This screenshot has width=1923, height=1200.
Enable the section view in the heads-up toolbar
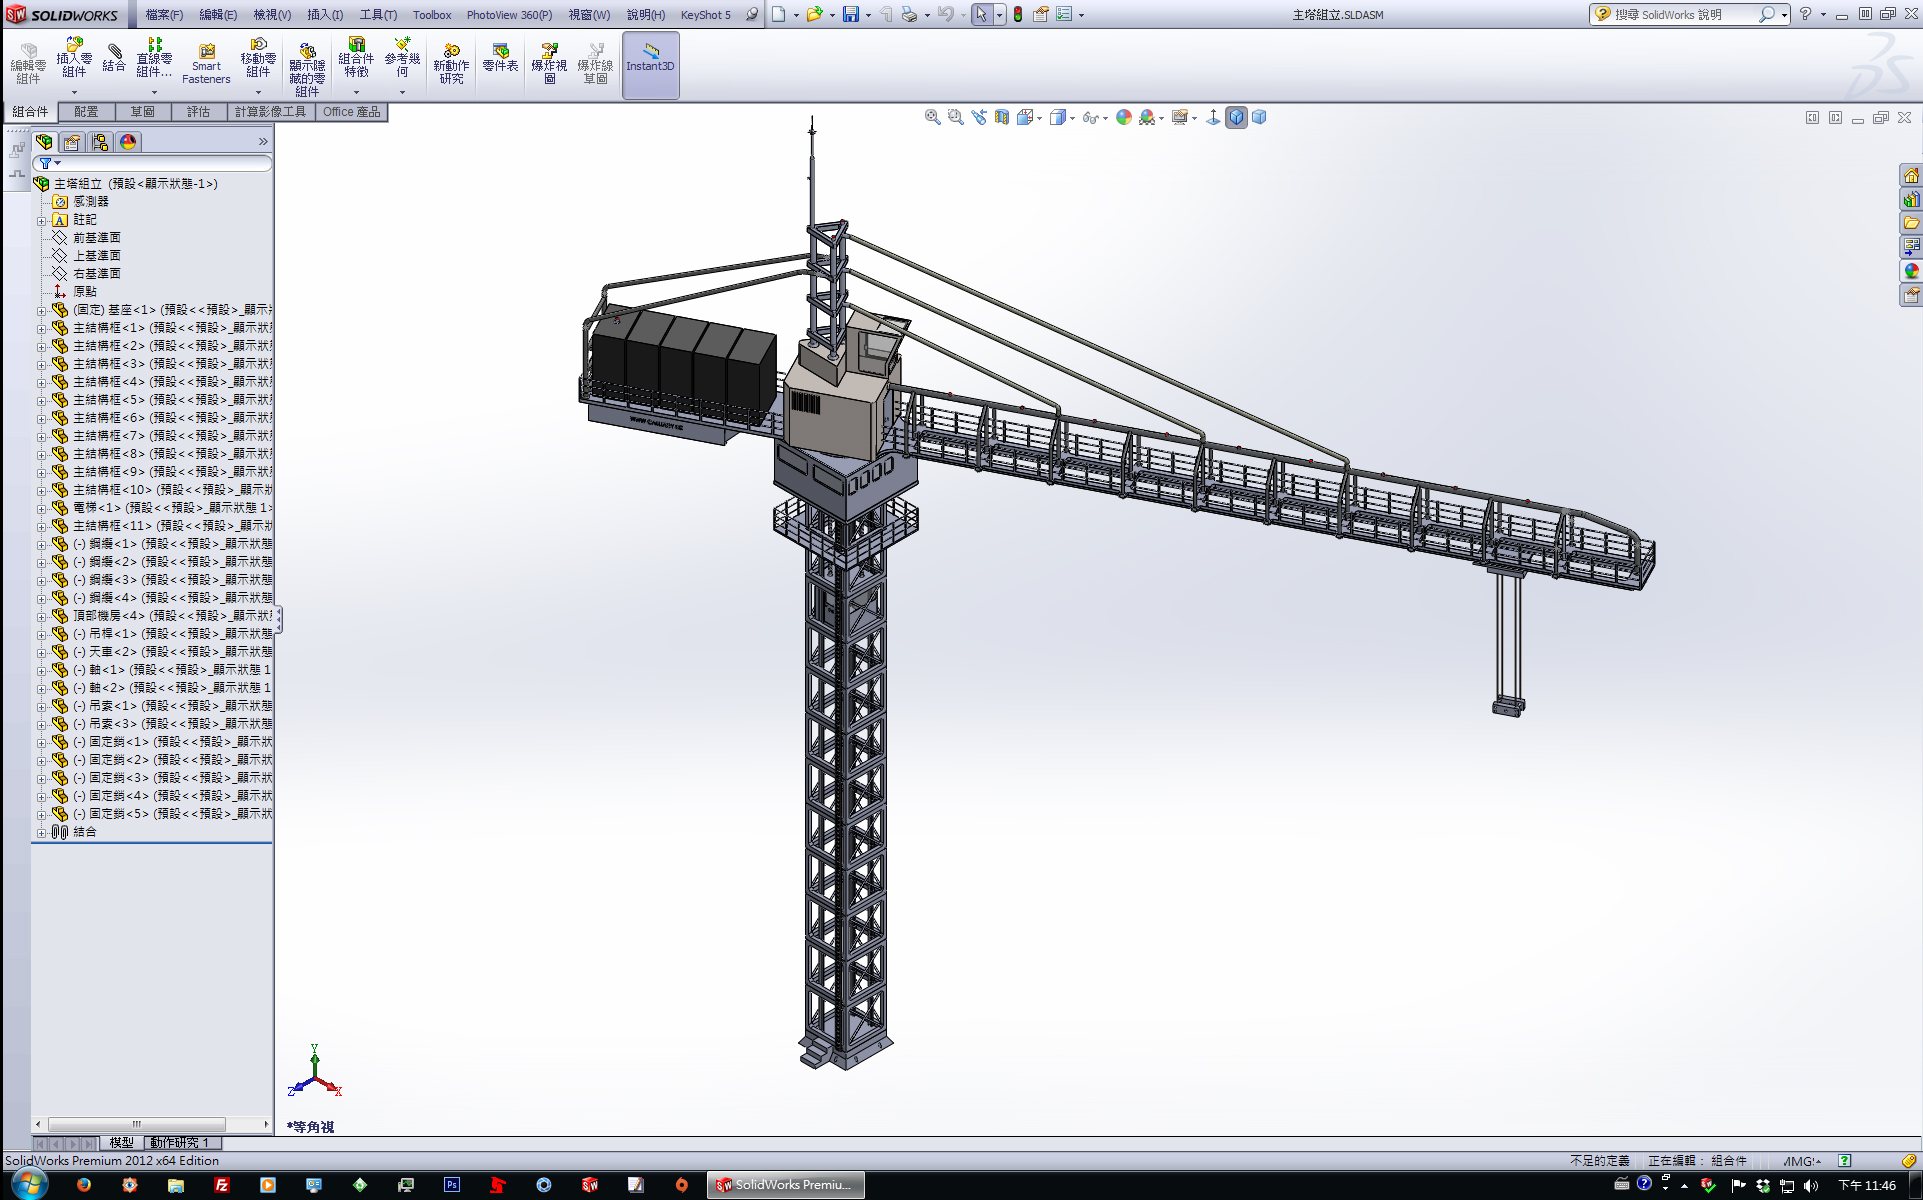coord(1001,117)
